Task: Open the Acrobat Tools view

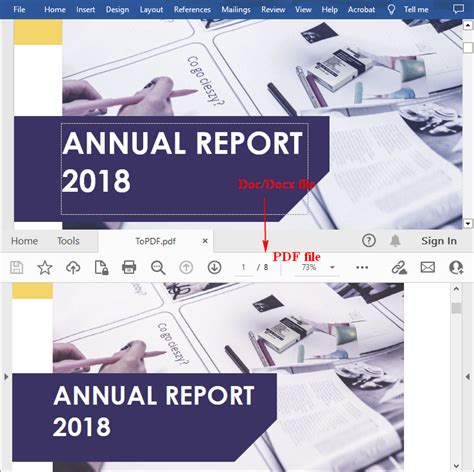Action: pyautogui.click(x=68, y=241)
